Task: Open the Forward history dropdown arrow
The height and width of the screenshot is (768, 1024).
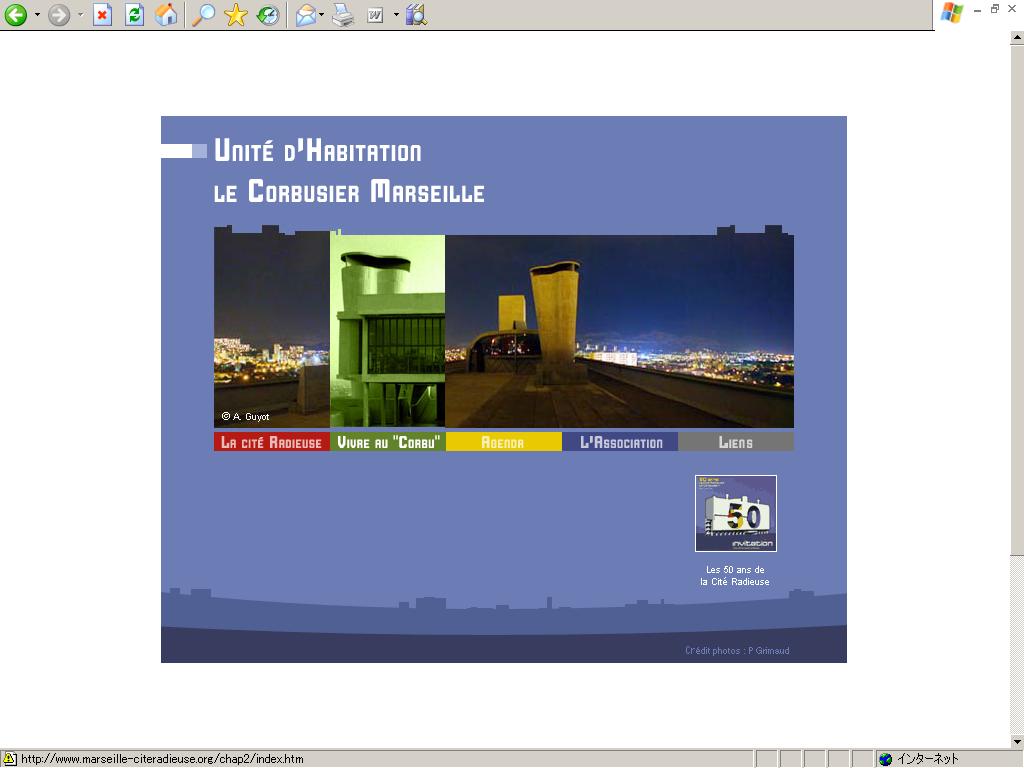Action: click(80, 14)
